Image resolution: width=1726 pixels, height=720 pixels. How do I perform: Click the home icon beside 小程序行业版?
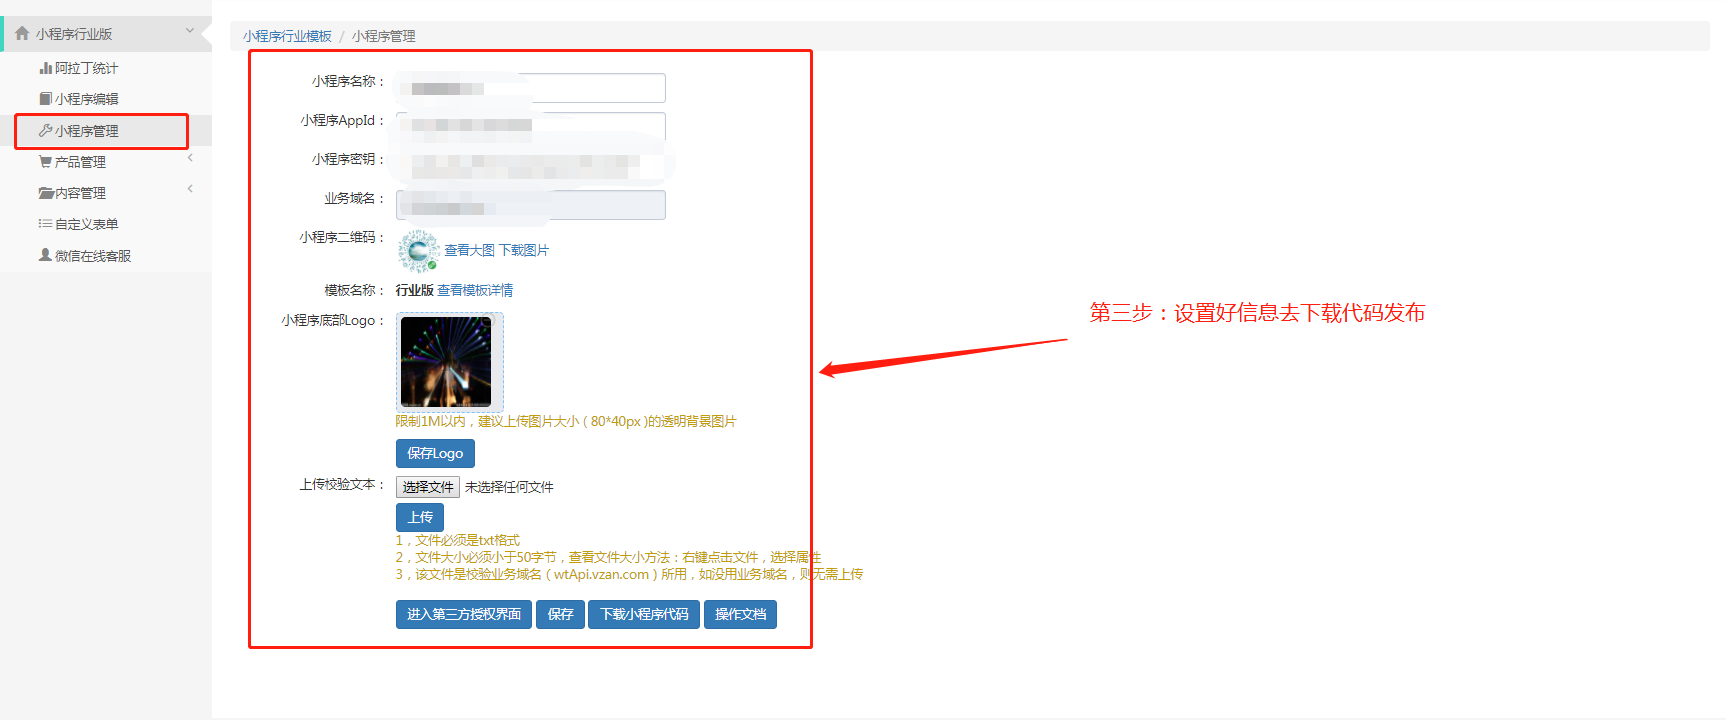(22, 34)
